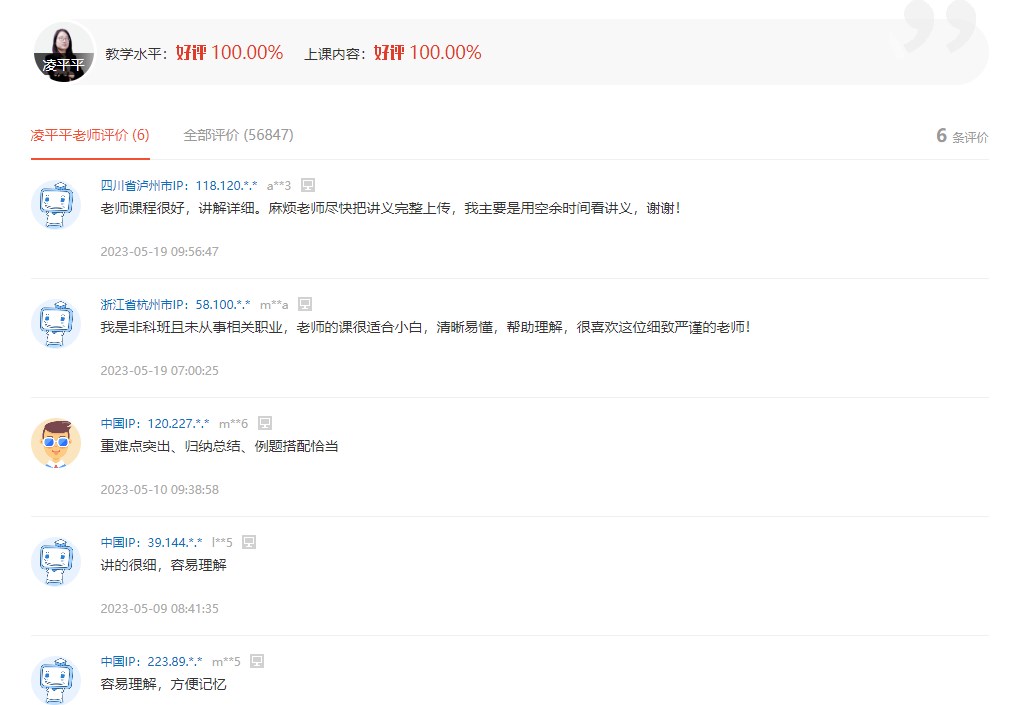Click robot avatar of reviewer m**a
This screenshot has height=705, width=1014.
(56, 324)
